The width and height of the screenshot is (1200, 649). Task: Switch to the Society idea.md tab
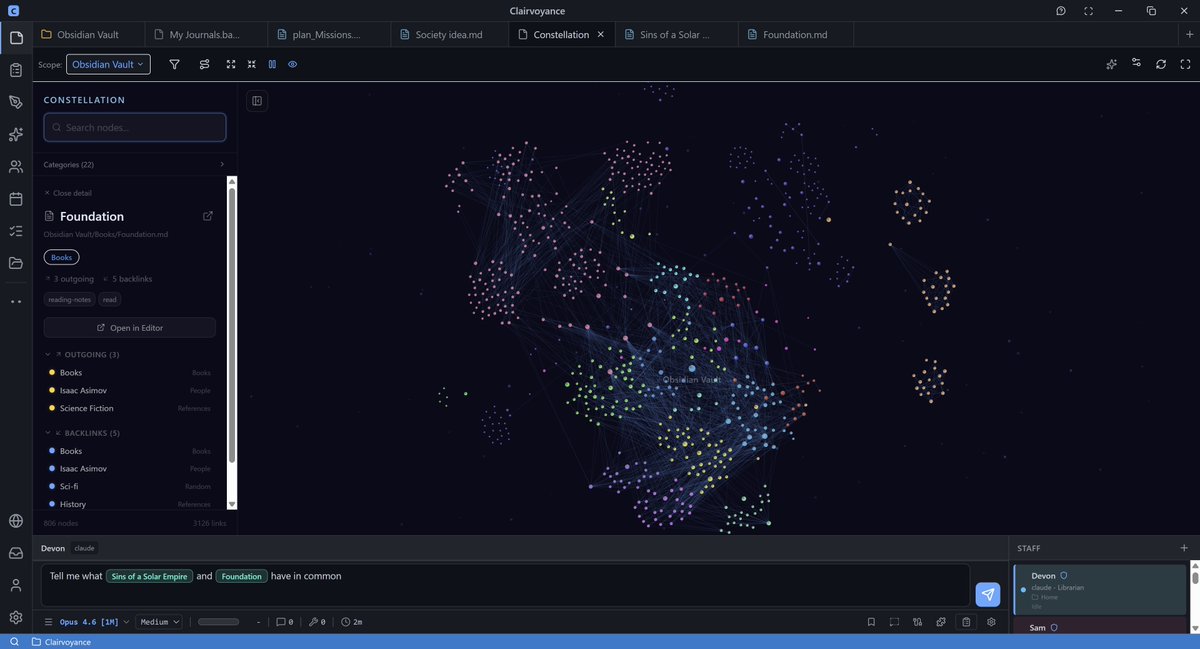[448, 34]
